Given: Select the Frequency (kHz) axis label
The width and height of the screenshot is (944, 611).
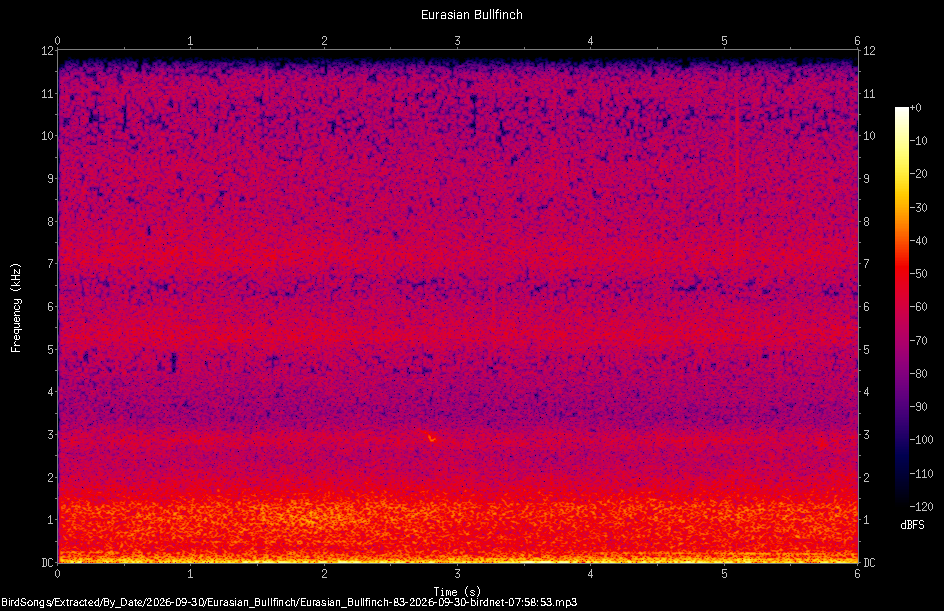Looking at the screenshot, I should click(x=16, y=308).
